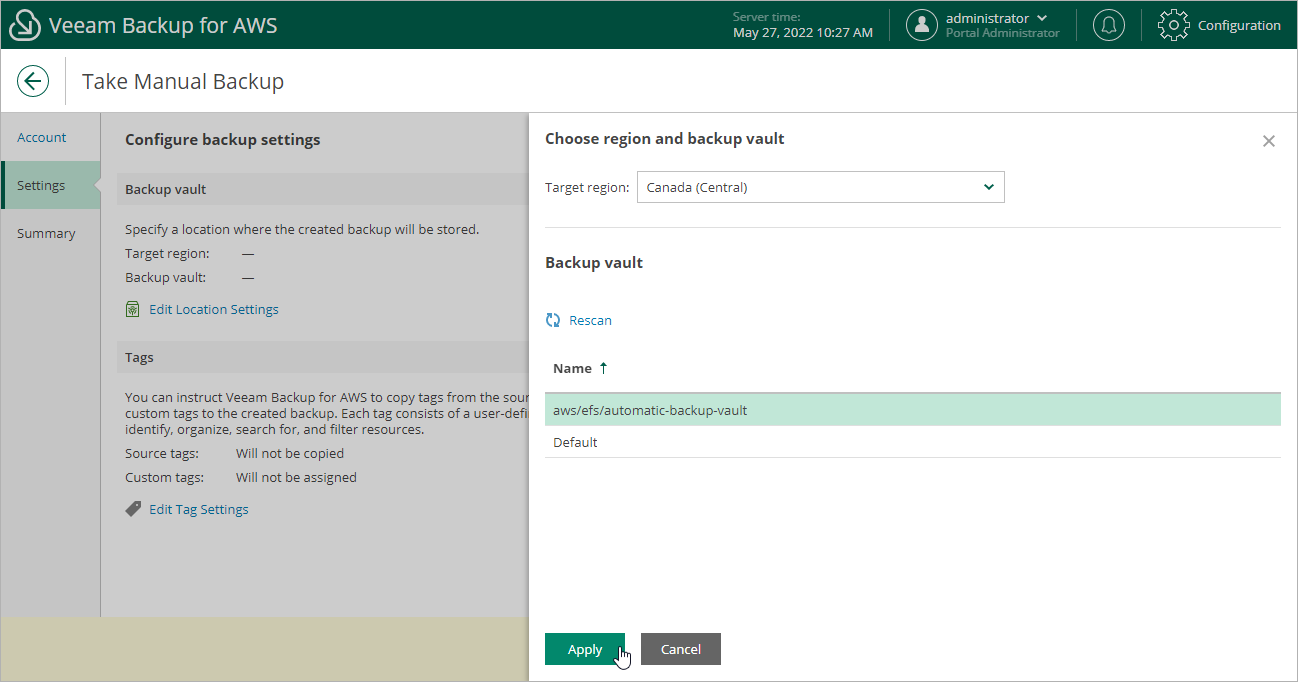This screenshot has height=682, width=1298.
Task: Click the Cancel button
Action: [681, 649]
